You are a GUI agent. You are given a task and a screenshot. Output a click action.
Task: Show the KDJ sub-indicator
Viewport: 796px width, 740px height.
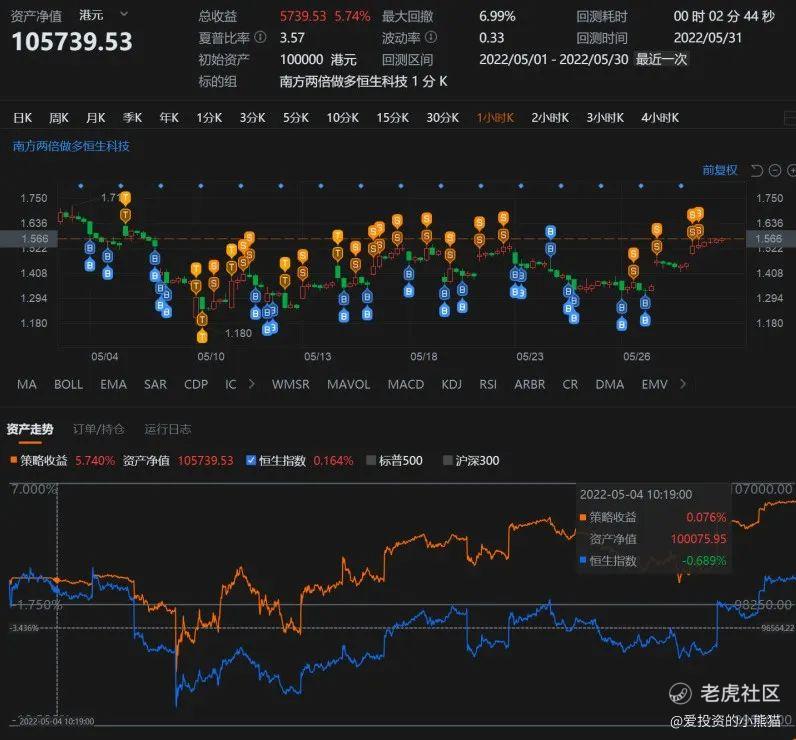click(451, 384)
